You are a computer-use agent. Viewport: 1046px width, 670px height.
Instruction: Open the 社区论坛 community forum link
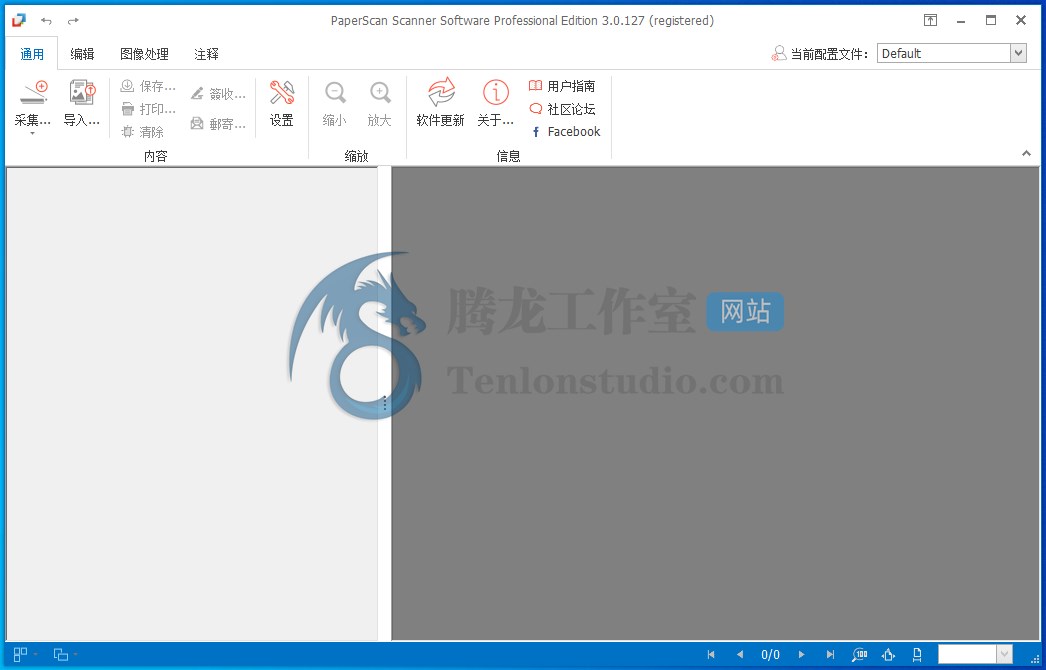point(562,109)
